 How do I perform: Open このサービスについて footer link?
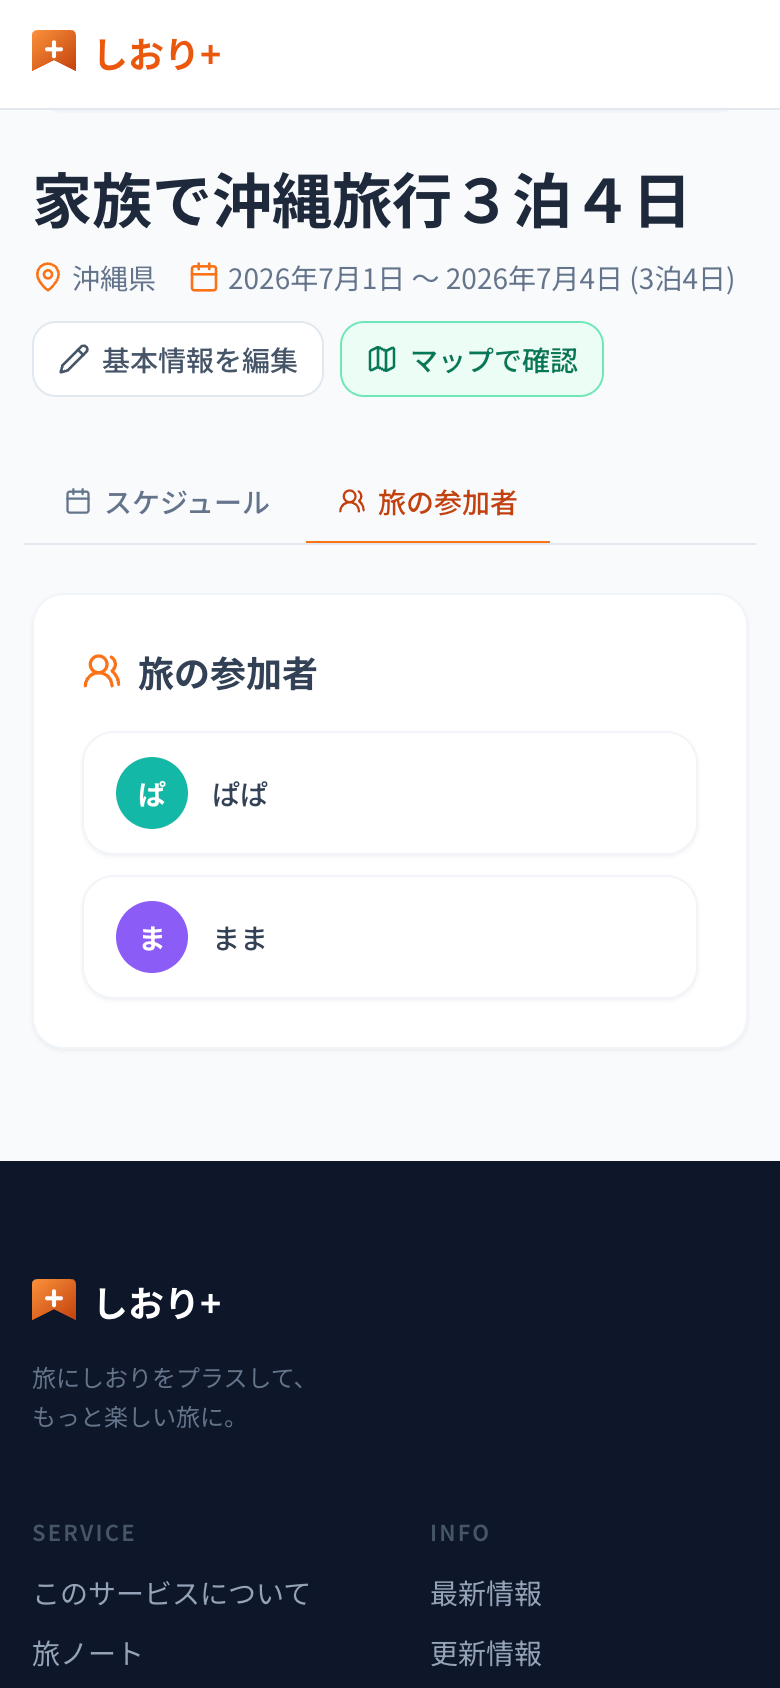172,1593
